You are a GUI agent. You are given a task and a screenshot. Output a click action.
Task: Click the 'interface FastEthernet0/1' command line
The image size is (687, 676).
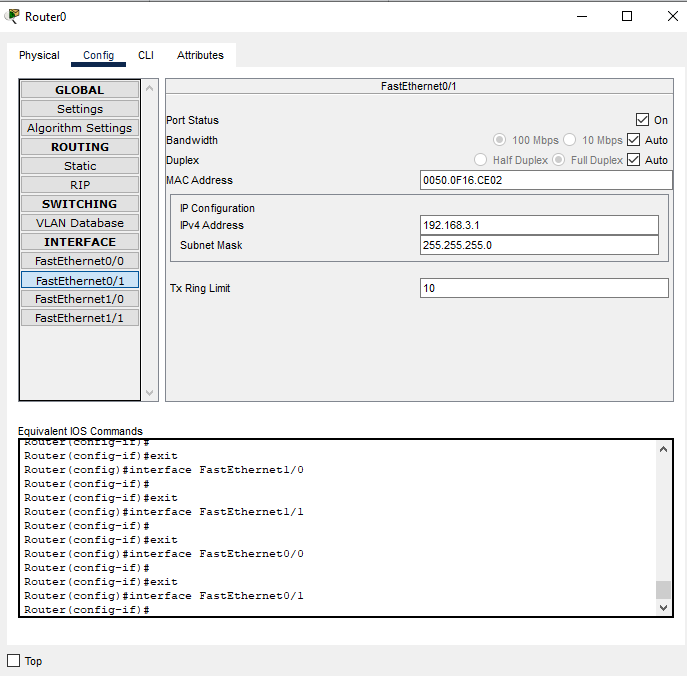pyautogui.click(x=164, y=596)
